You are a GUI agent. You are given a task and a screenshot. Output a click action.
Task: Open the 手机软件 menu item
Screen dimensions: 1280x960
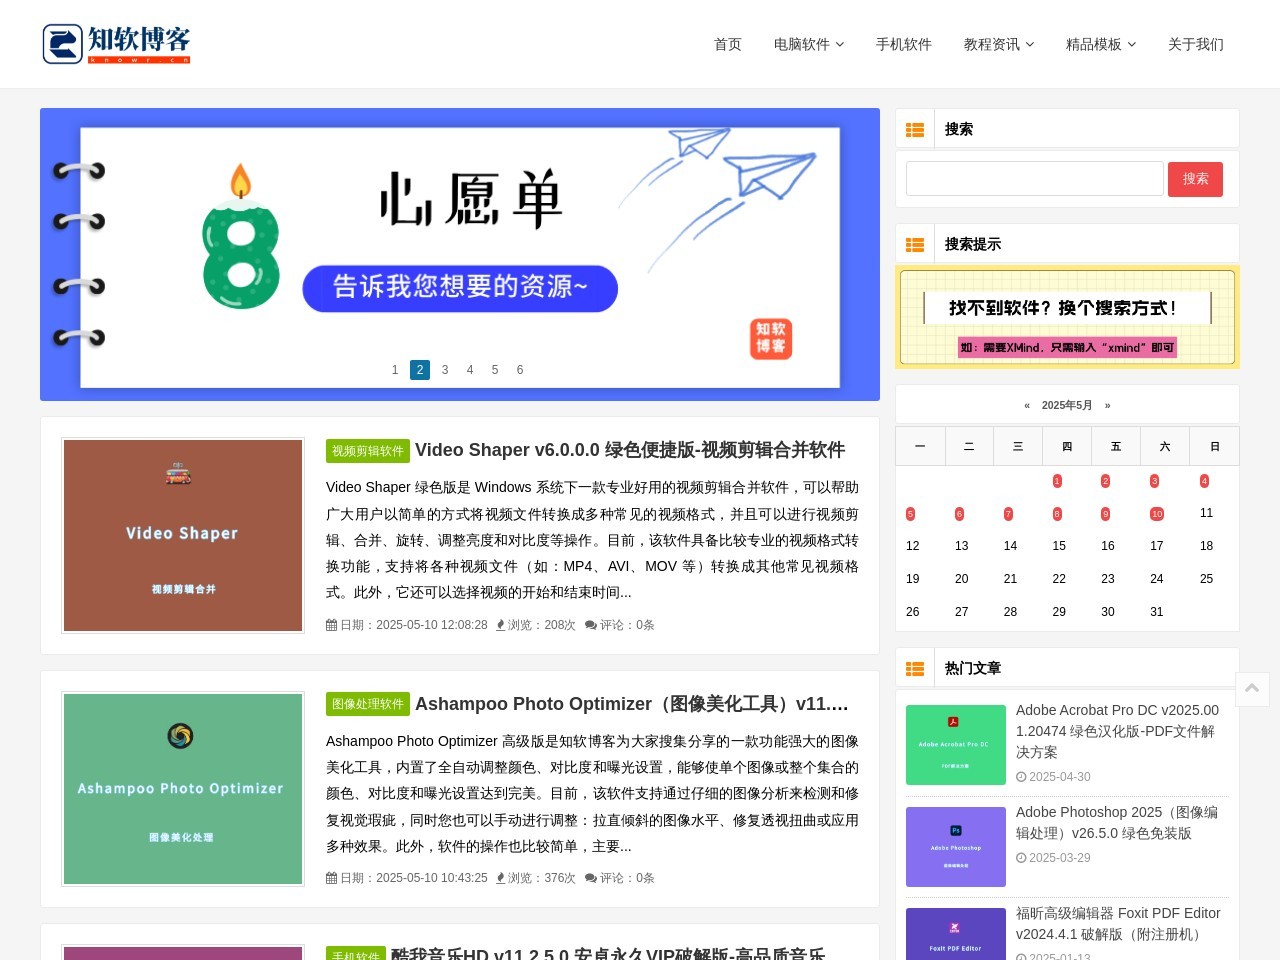coord(904,44)
